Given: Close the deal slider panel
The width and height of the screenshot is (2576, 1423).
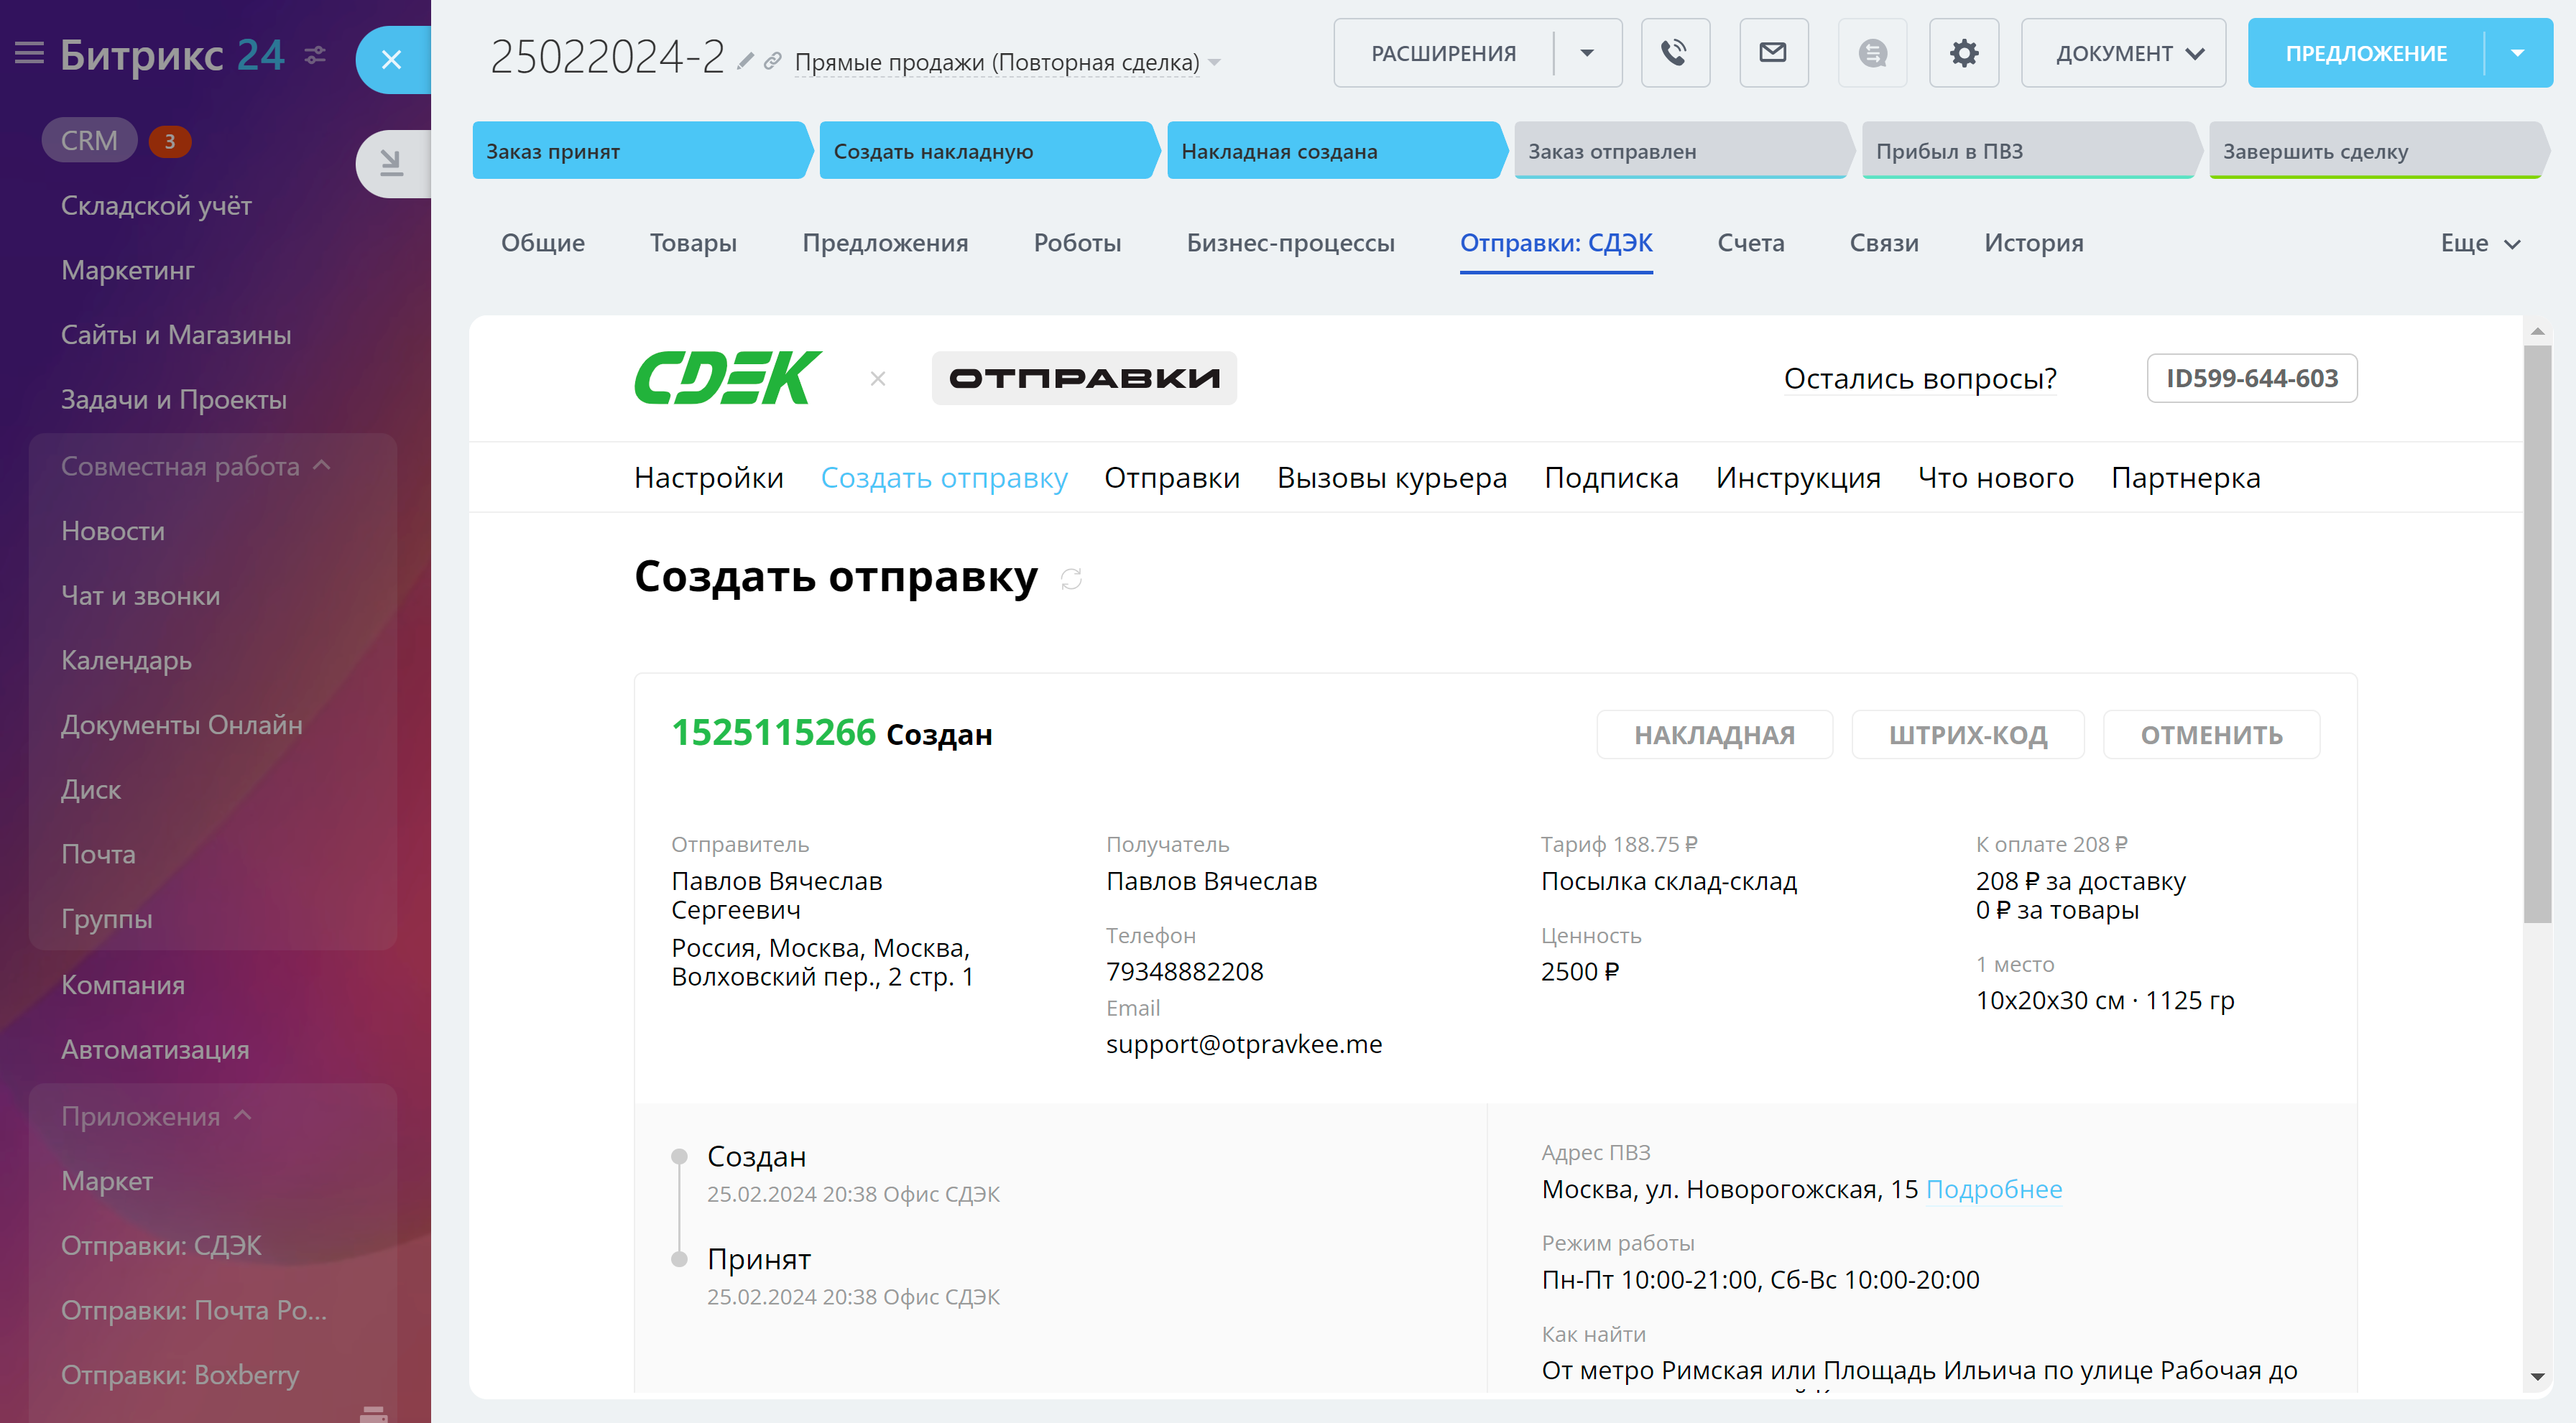Looking at the screenshot, I should point(392,60).
